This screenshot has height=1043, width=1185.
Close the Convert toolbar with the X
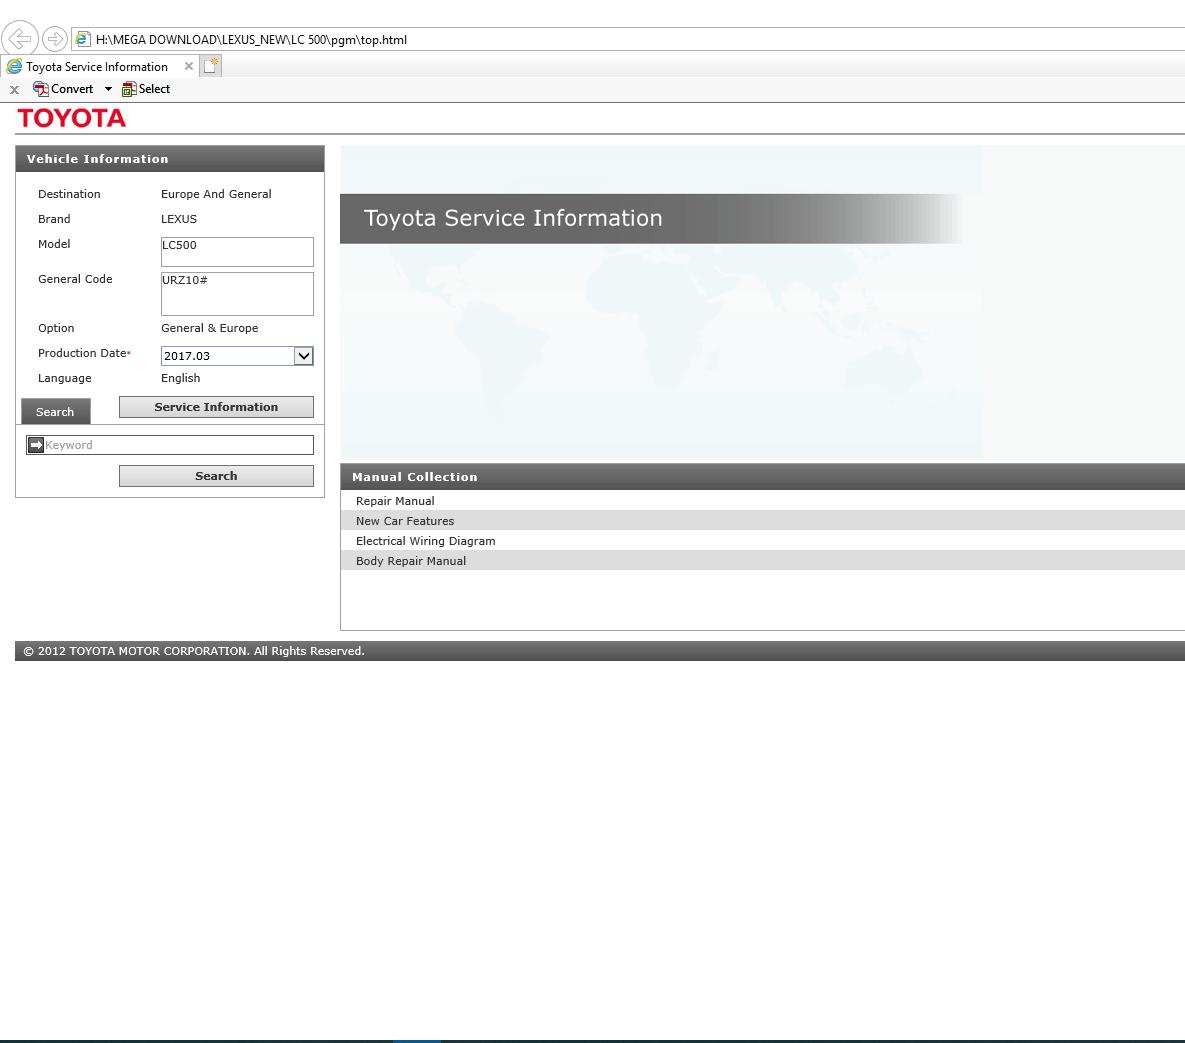(x=14, y=89)
